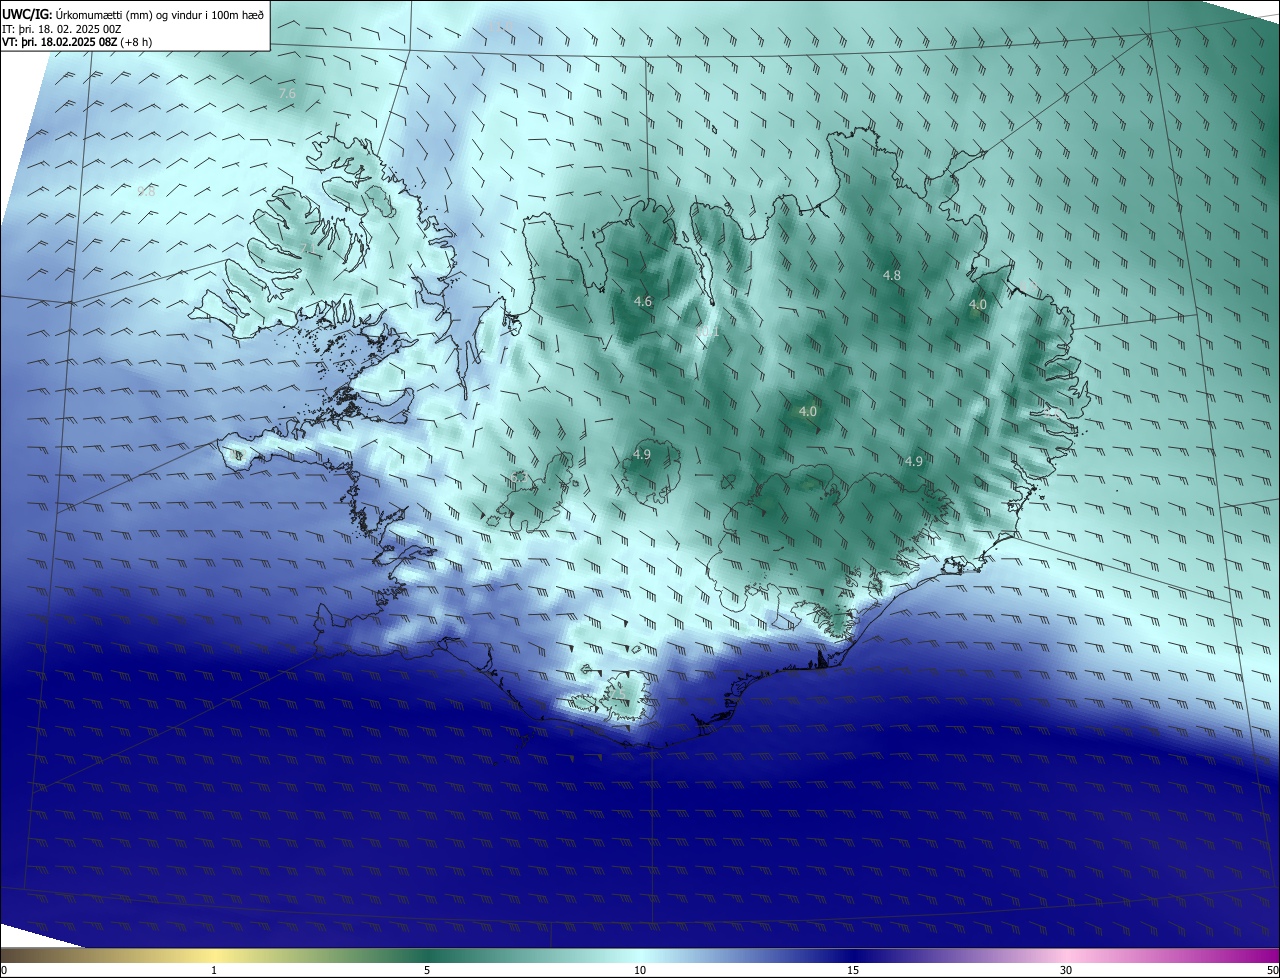
Task: Click the 4.6 value label on the map
Action: click(643, 301)
